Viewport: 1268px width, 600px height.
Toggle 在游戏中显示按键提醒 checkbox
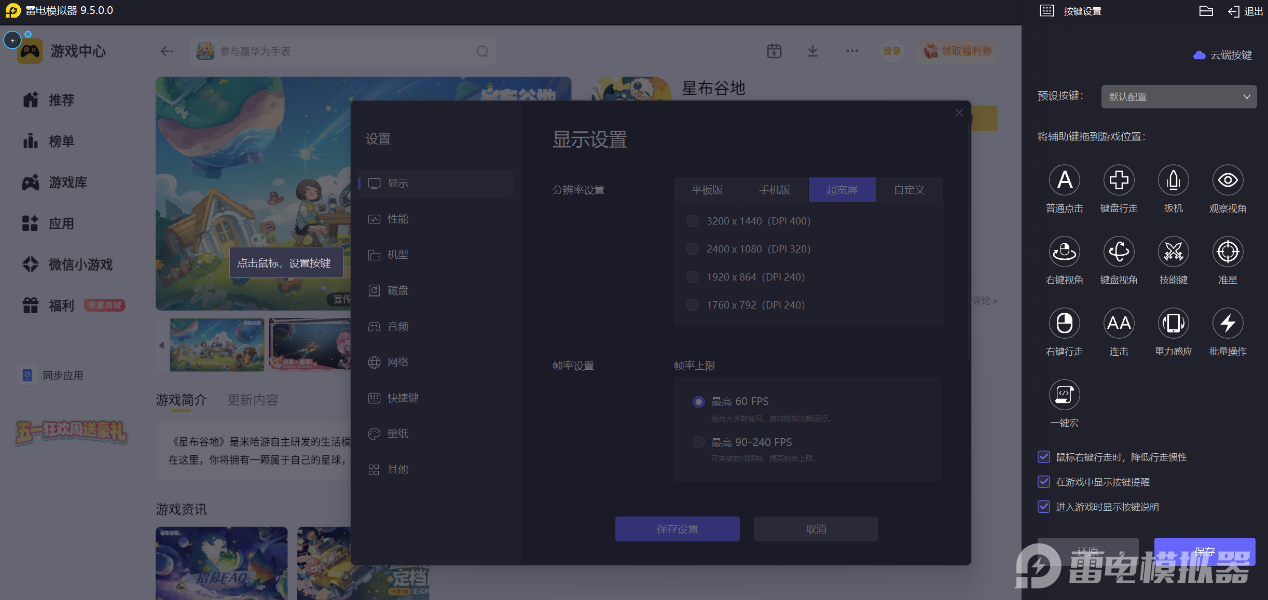click(1044, 482)
